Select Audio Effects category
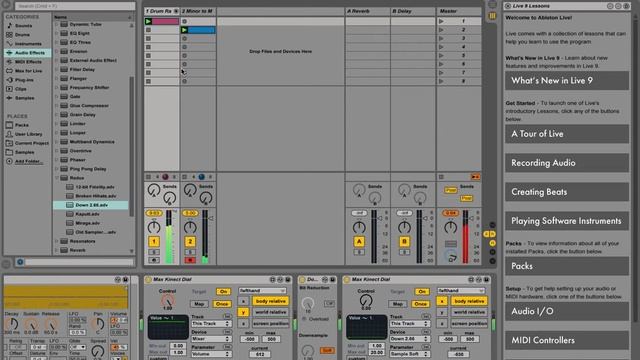 (28, 53)
